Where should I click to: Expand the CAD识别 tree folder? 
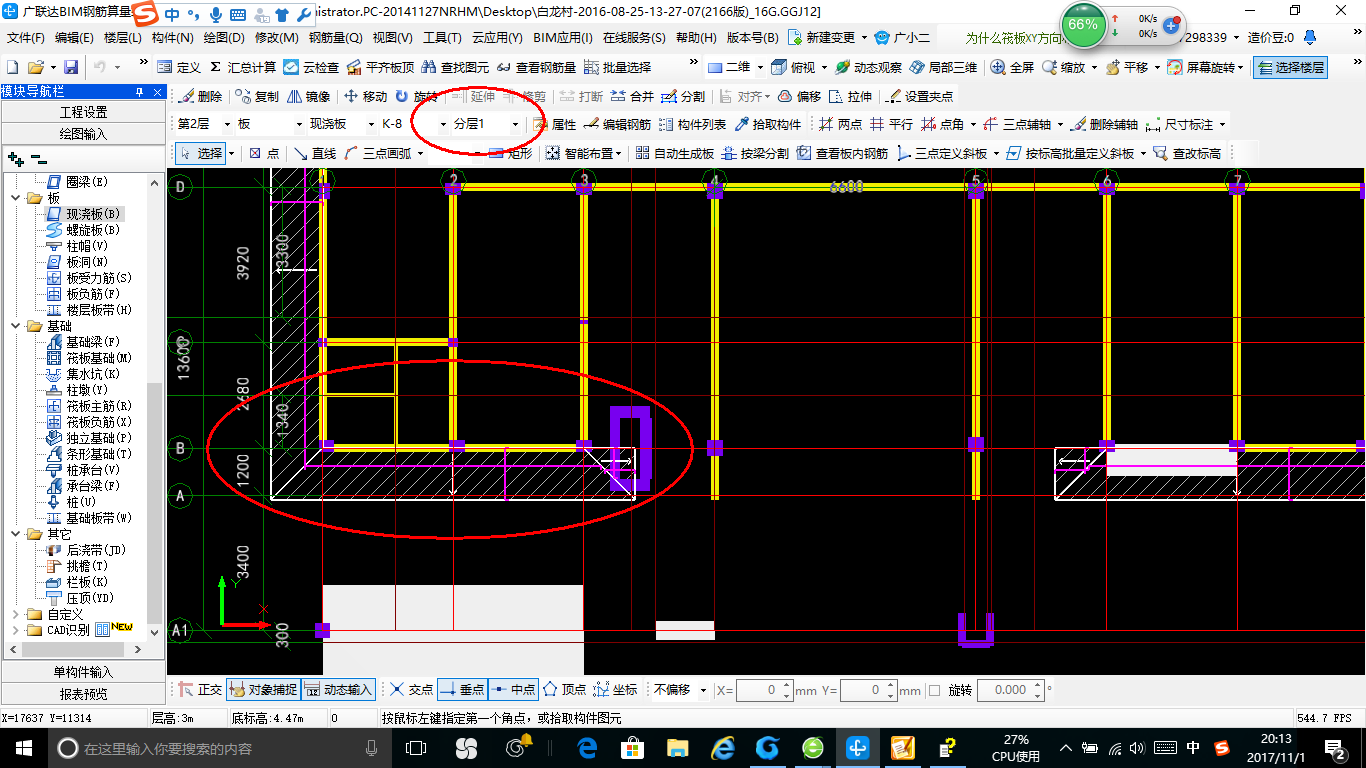(x=16, y=630)
